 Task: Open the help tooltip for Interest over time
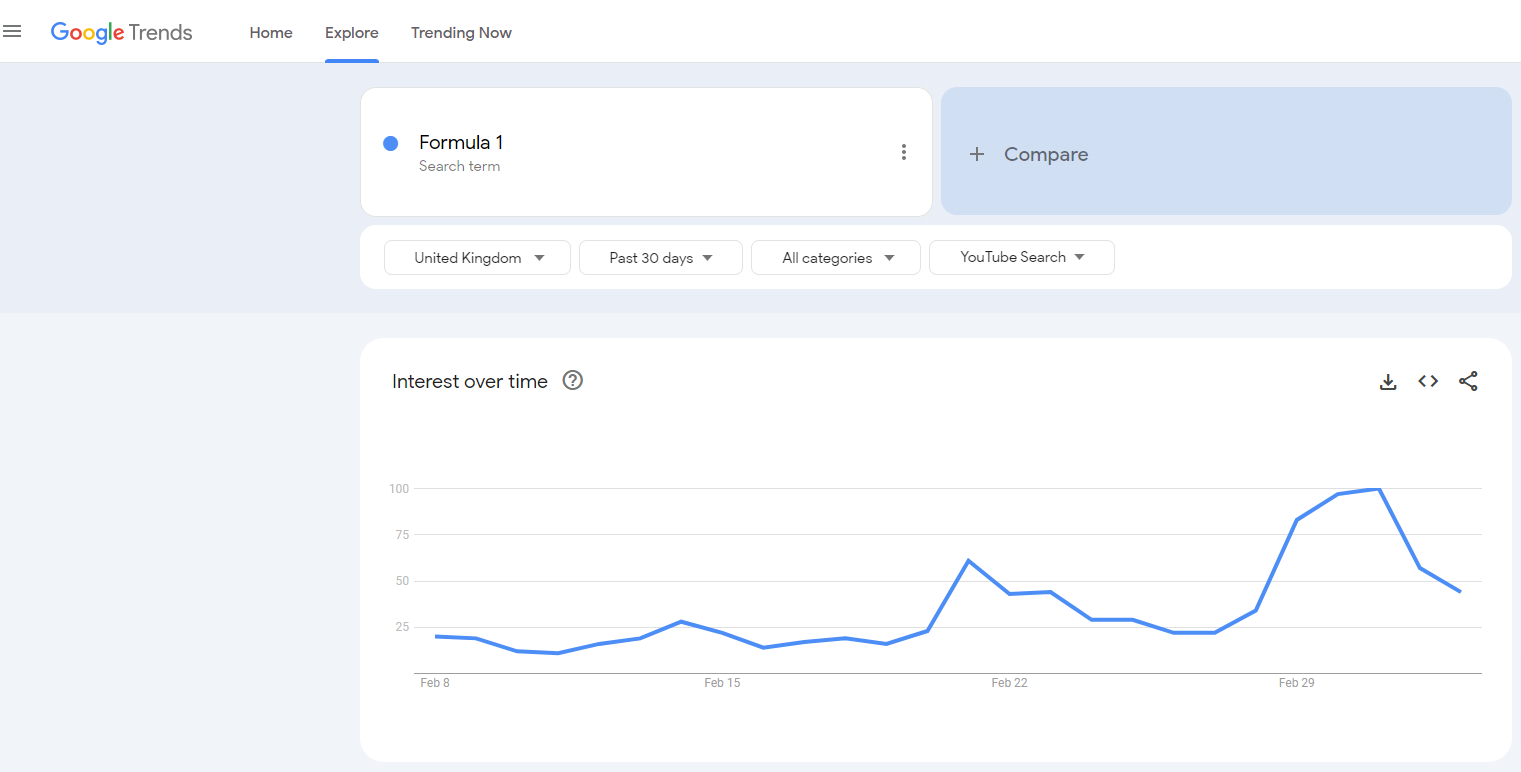[x=572, y=380]
